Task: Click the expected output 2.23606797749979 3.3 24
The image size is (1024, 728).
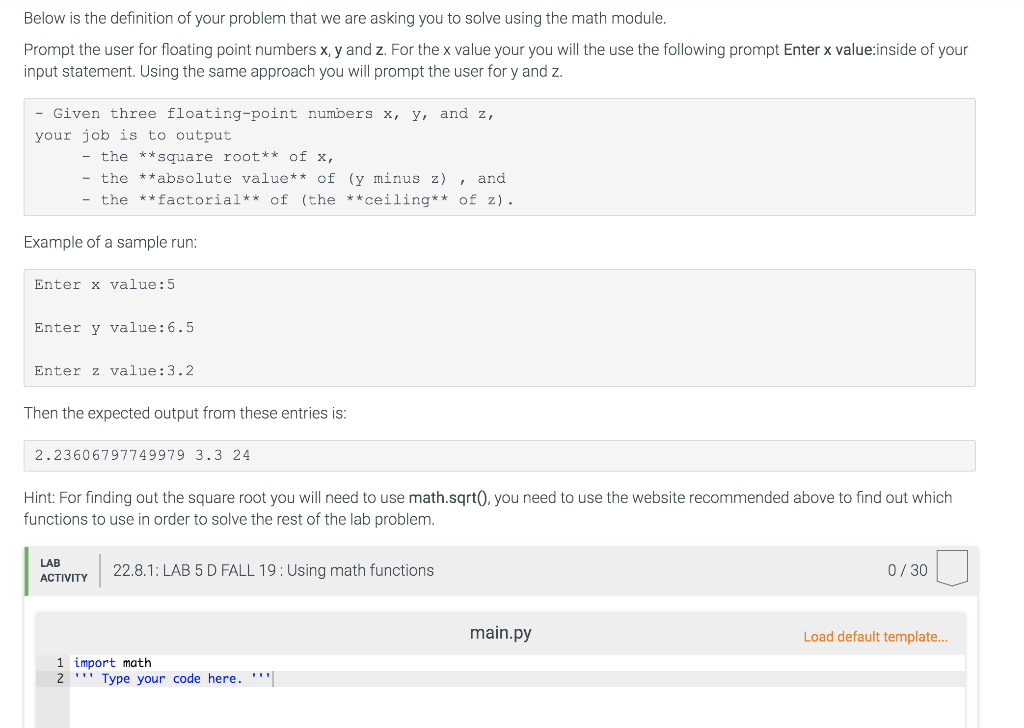Action: point(142,455)
